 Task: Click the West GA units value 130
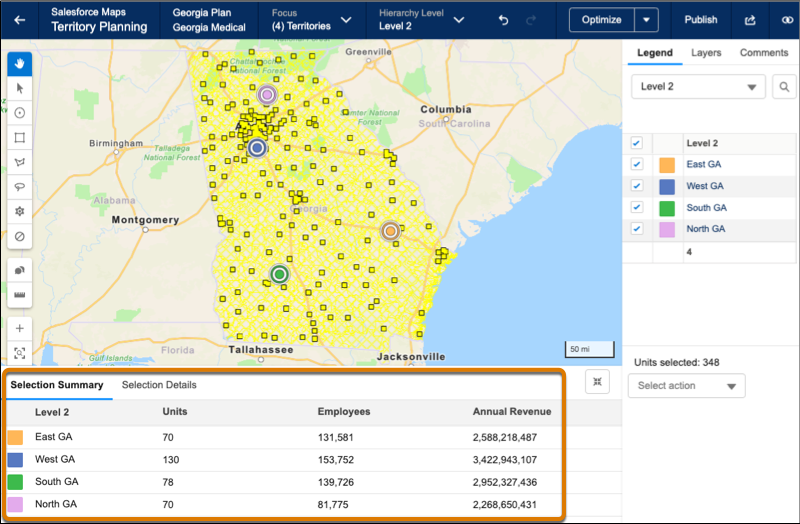170,460
